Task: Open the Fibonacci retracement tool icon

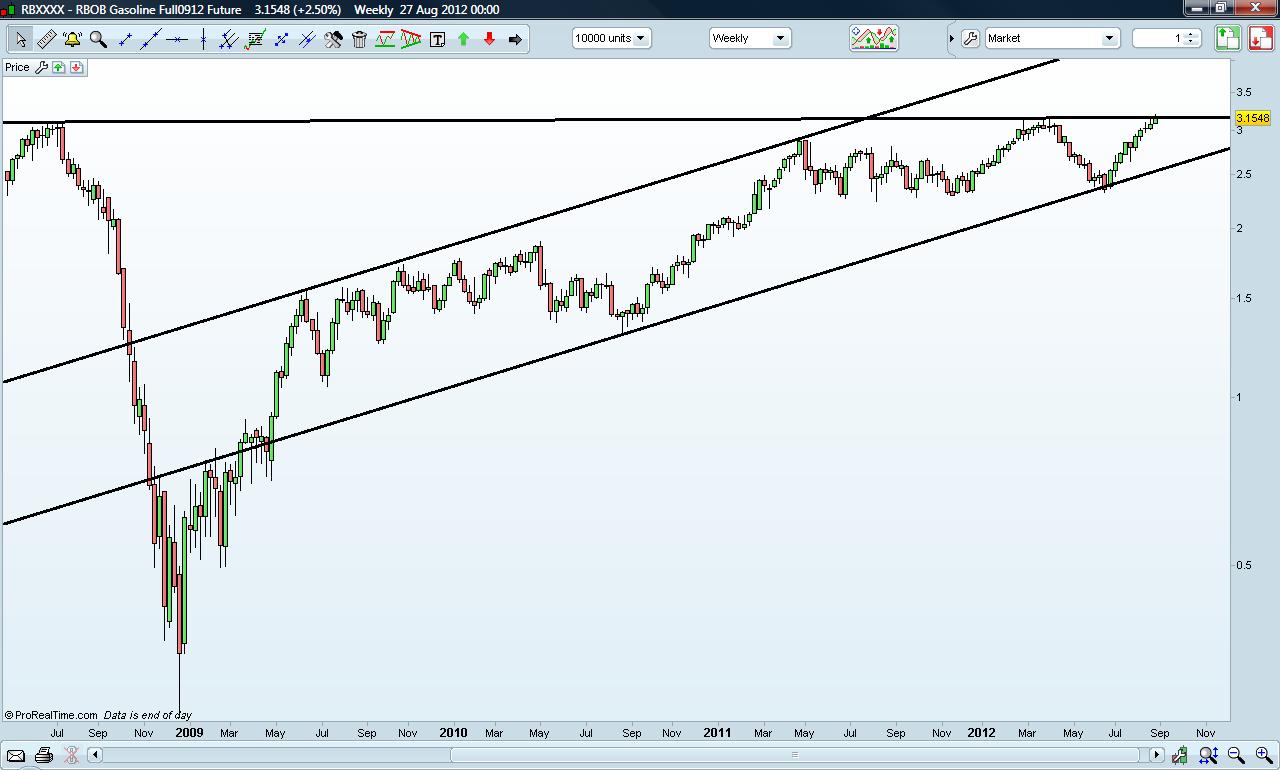Action: click(x=255, y=39)
